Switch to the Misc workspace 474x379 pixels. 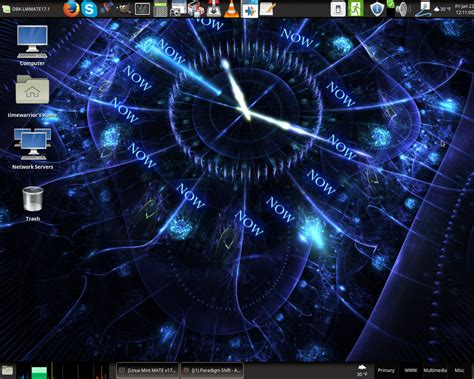point(459,370)
